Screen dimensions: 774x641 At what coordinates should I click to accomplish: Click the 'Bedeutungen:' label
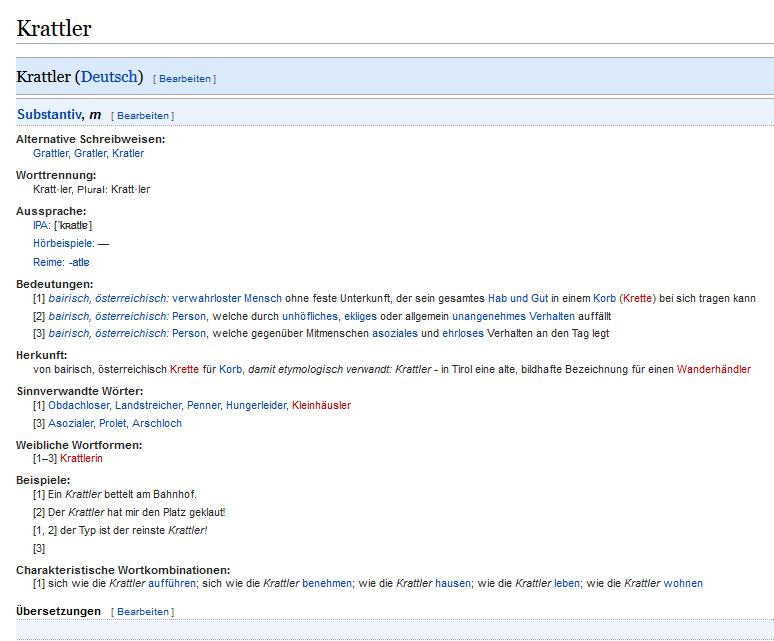(54, 284)
